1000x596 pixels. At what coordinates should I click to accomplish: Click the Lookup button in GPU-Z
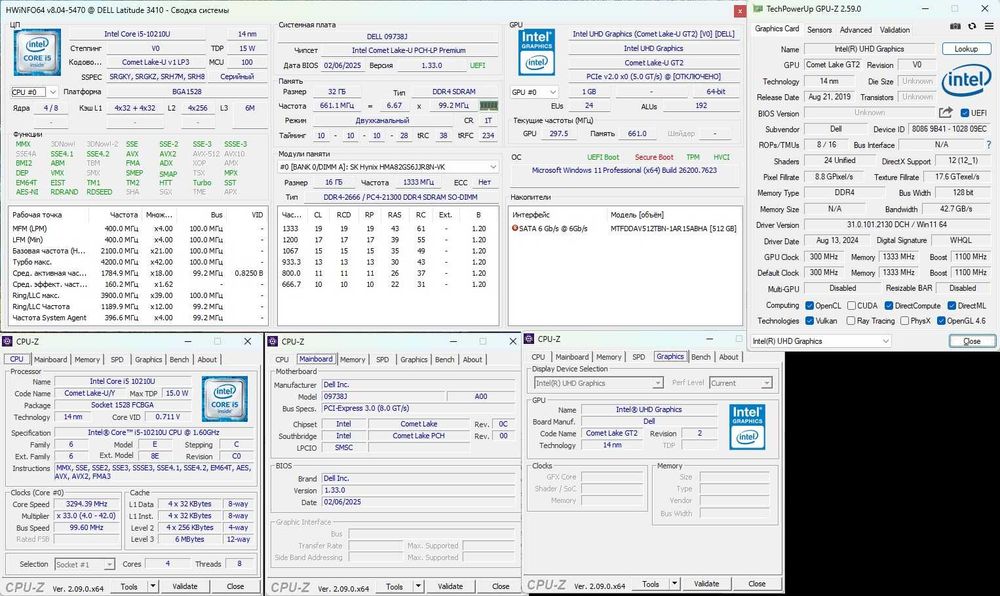coord(966,48)
